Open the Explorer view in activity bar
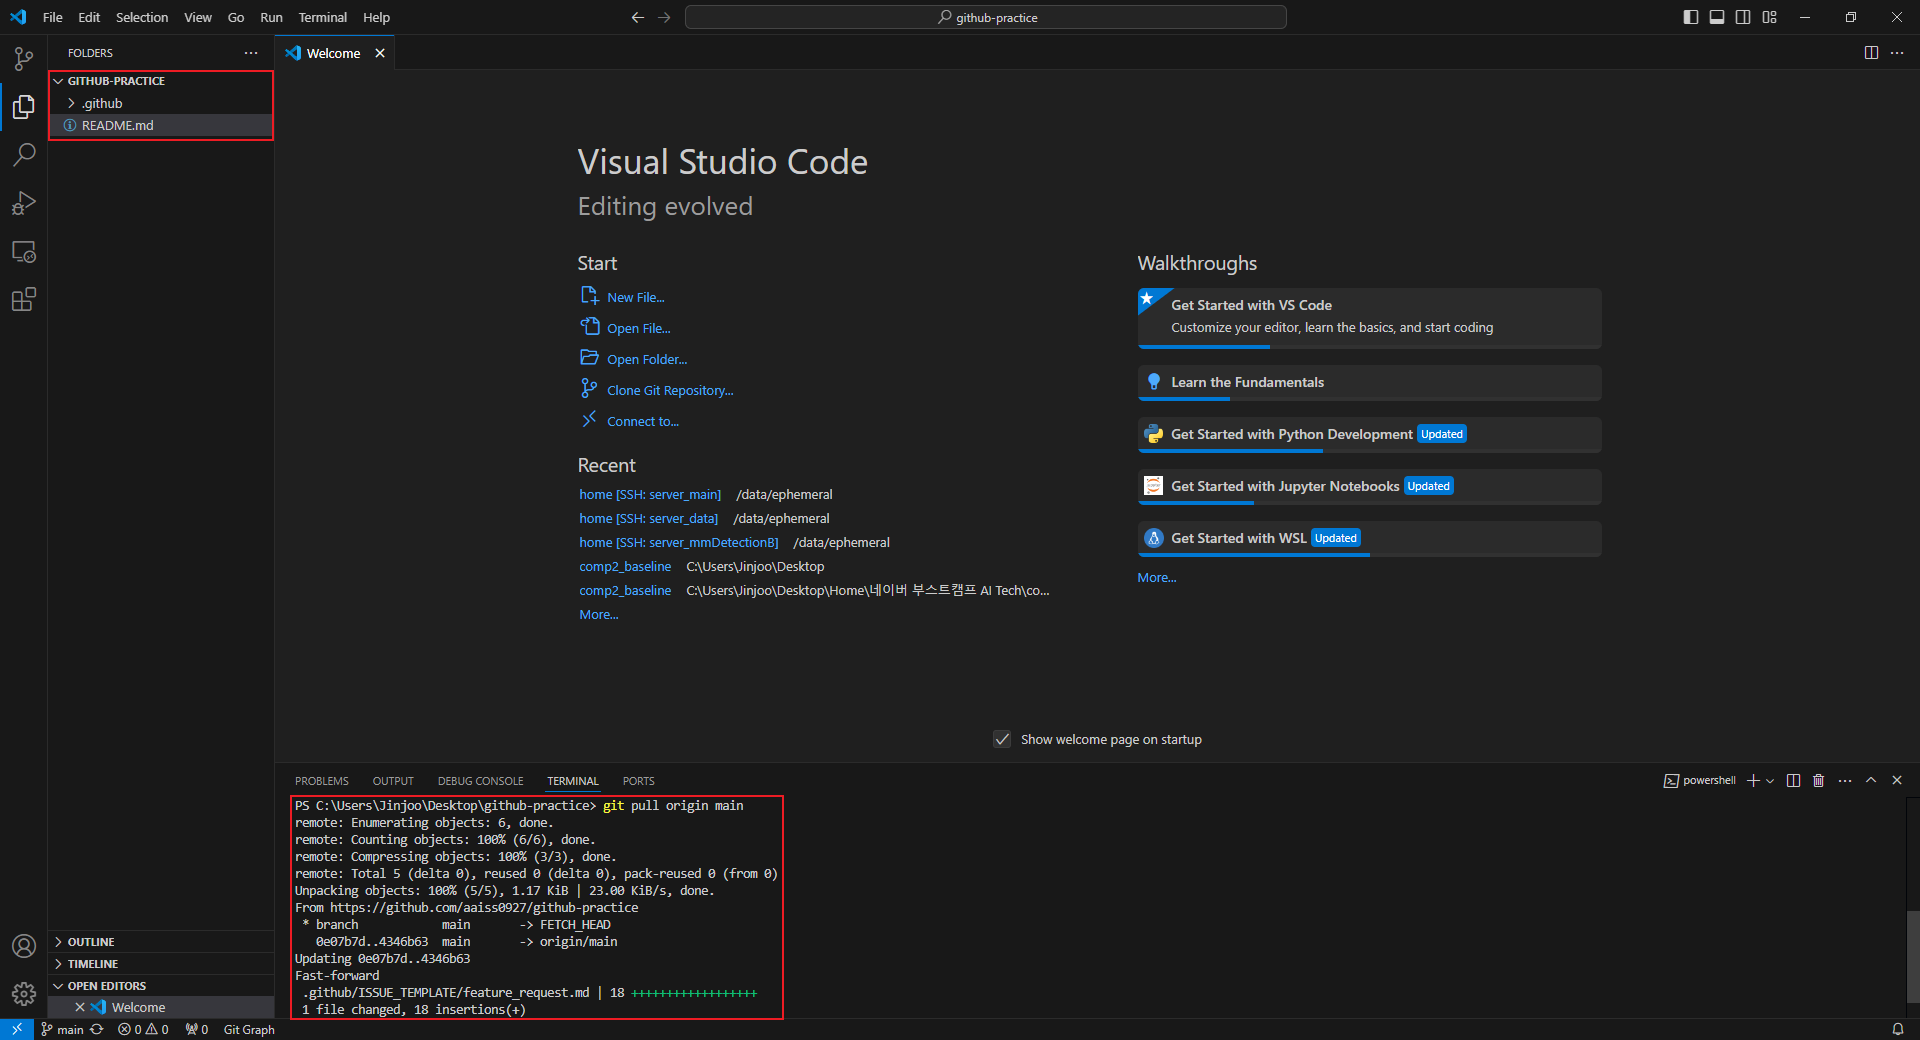The image size is (1920, 1040). coord(24,106)
